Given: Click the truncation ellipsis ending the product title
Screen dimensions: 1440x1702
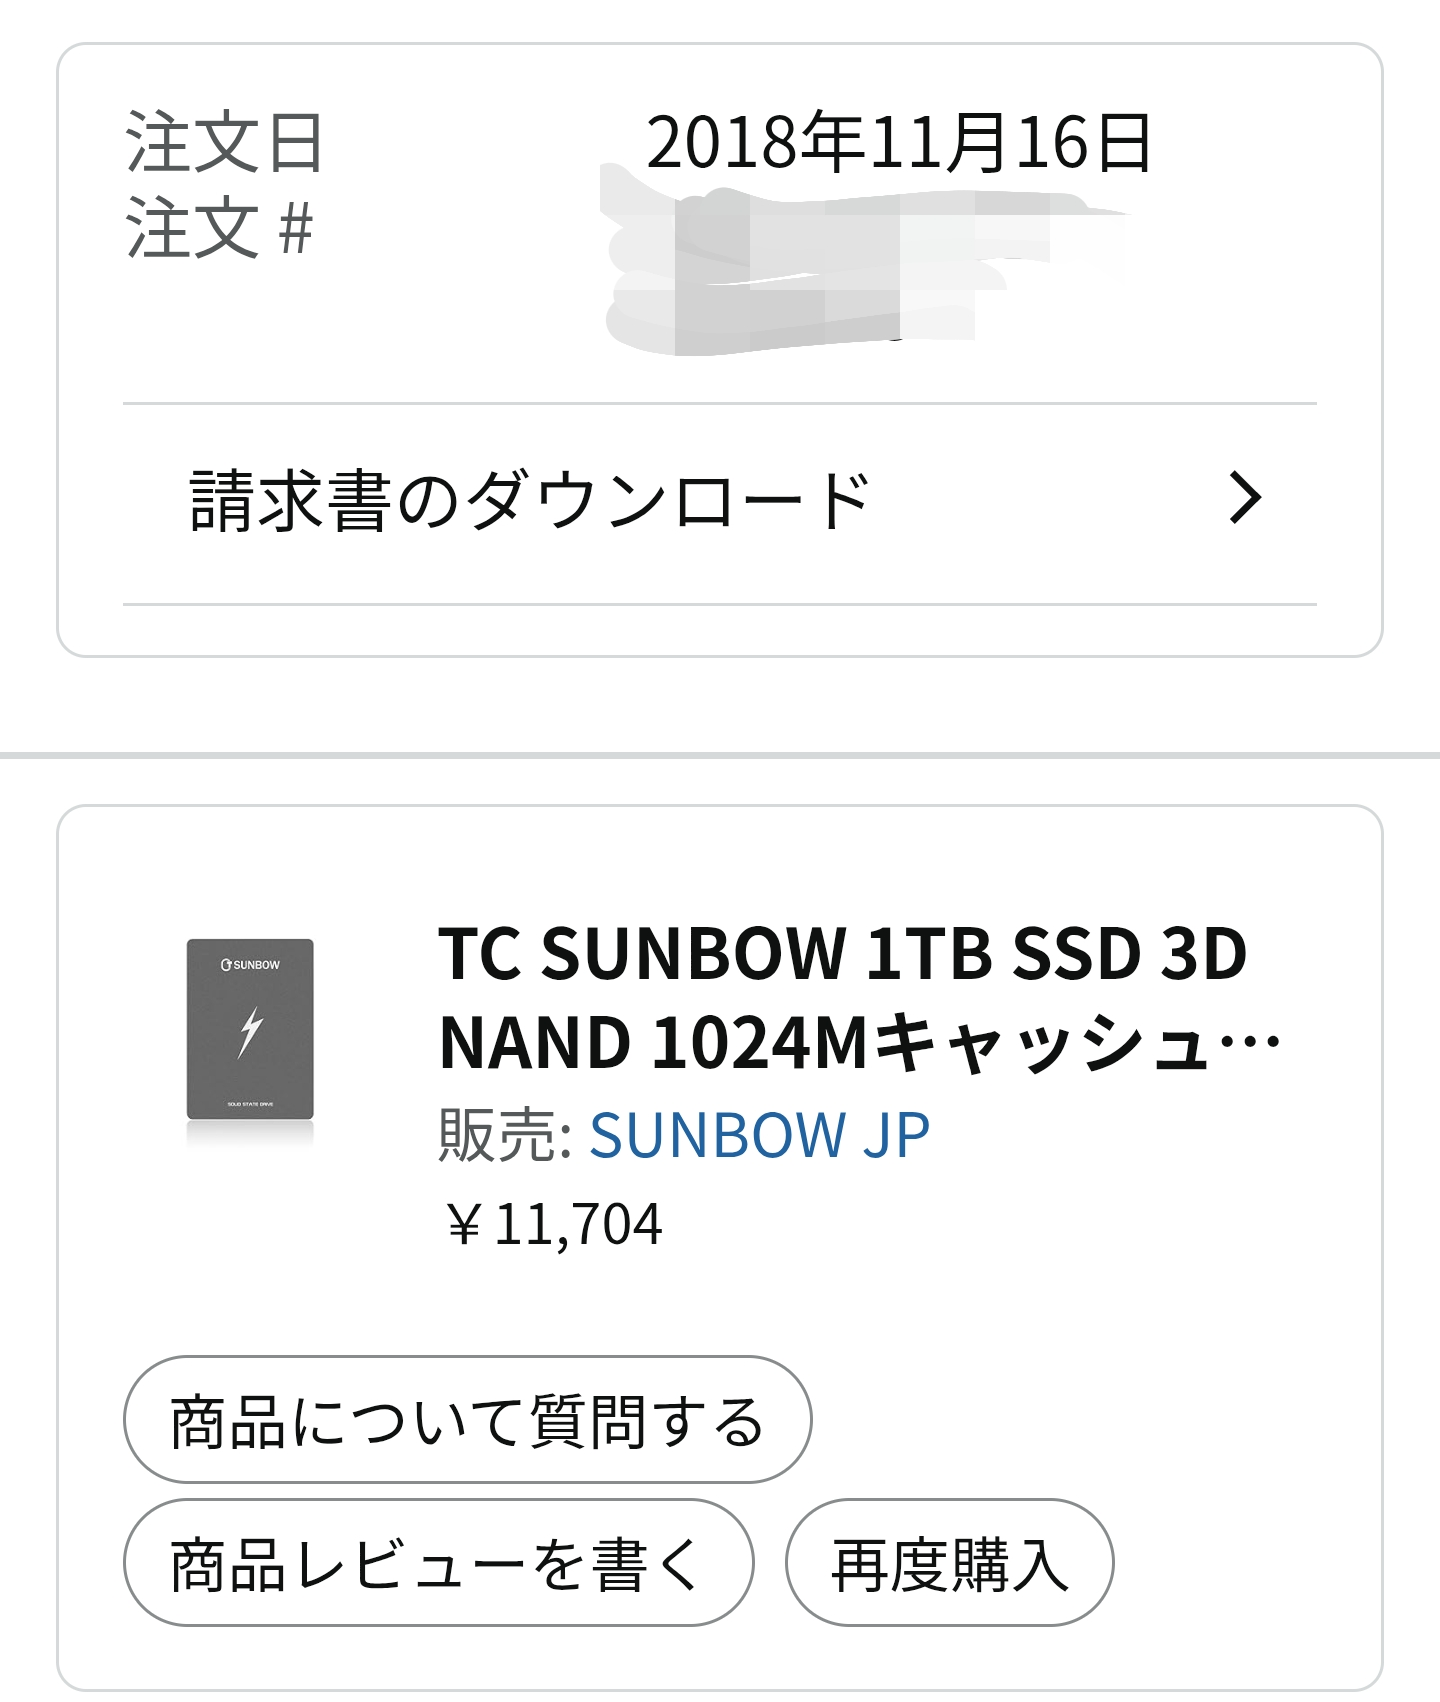Looking at the screenshot, I should coord(1251,1043).
